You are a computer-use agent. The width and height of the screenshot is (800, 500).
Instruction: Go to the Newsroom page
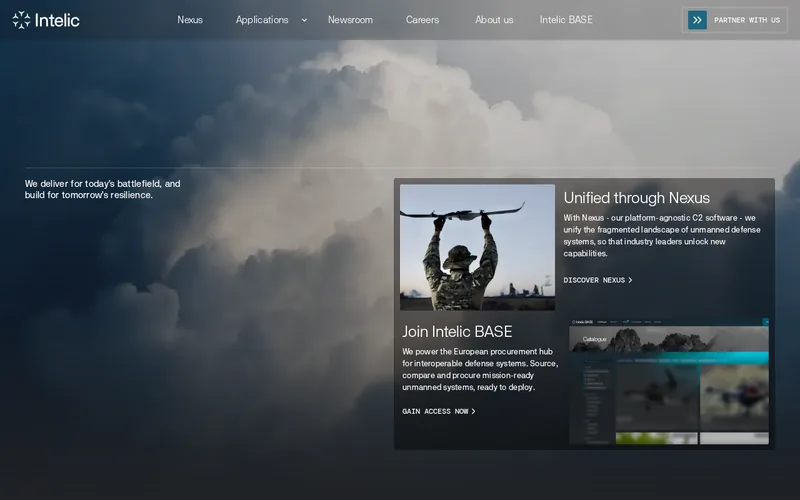(350, 20)
